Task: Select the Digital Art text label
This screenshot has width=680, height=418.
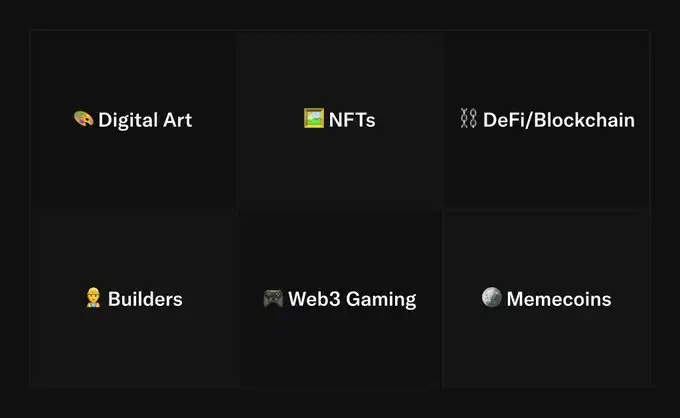Action: pyautogui.click(x=145, y=120)
